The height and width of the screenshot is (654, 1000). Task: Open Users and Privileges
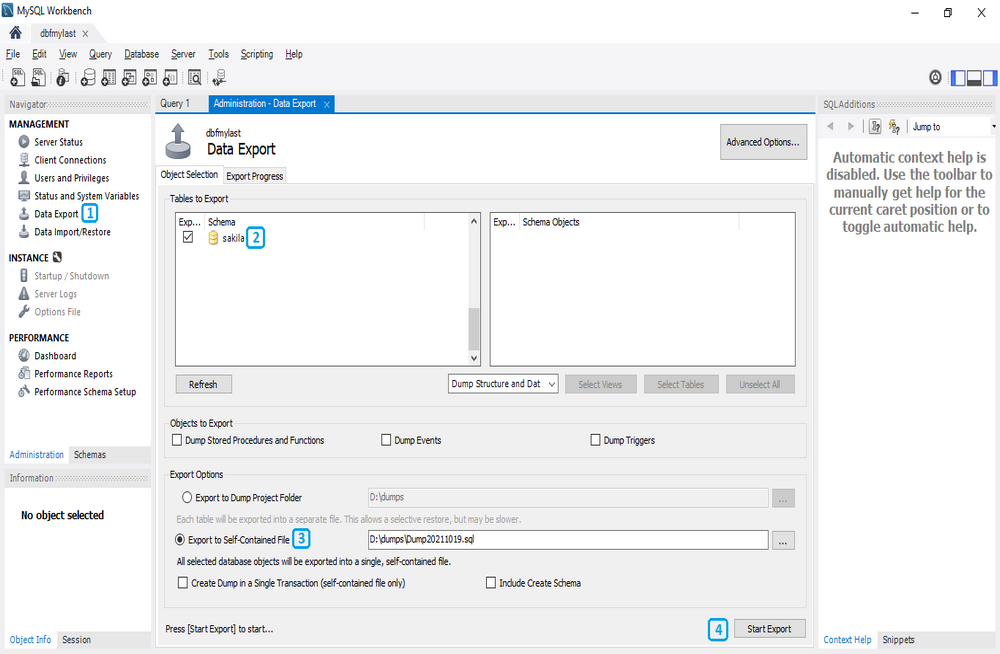pos(71,178)
